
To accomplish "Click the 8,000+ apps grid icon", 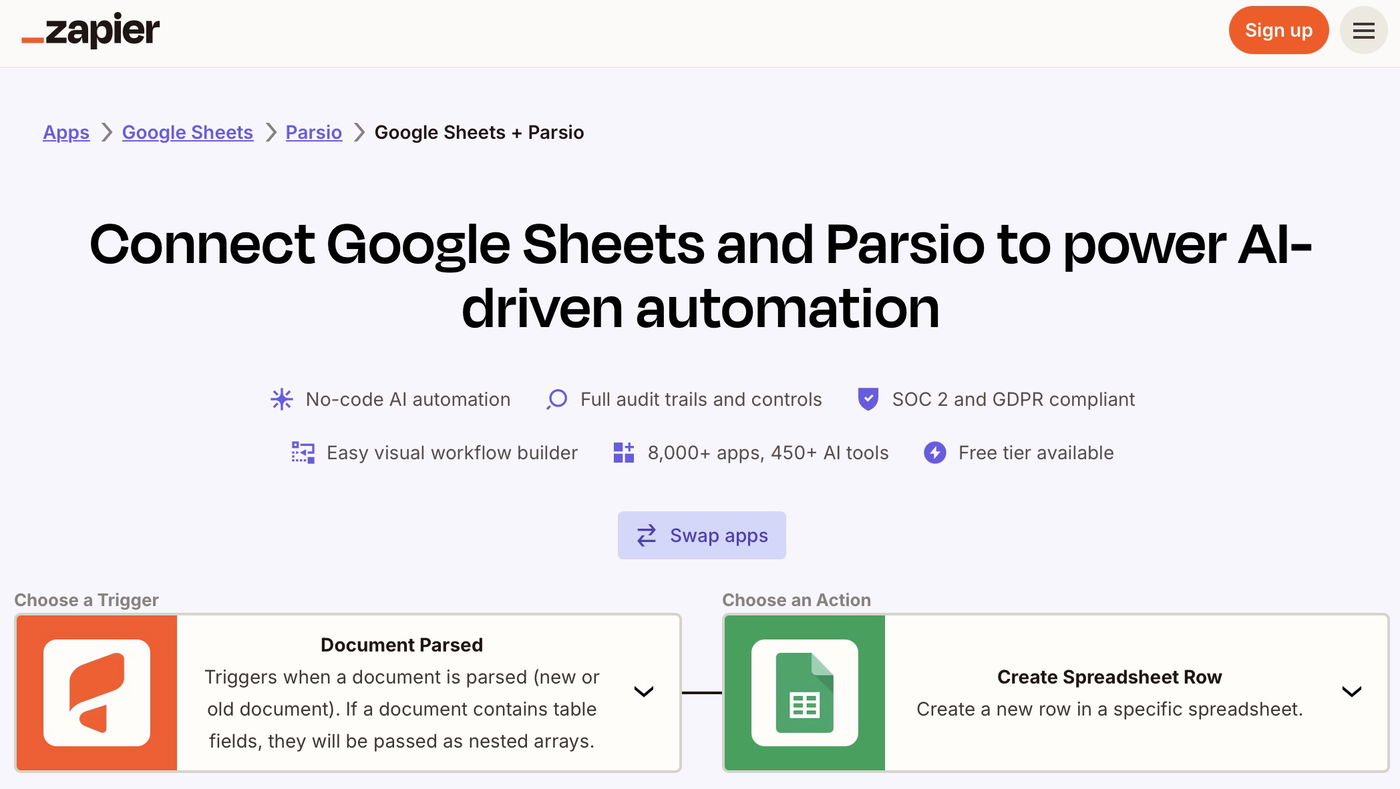I will [x=624, y=452].
